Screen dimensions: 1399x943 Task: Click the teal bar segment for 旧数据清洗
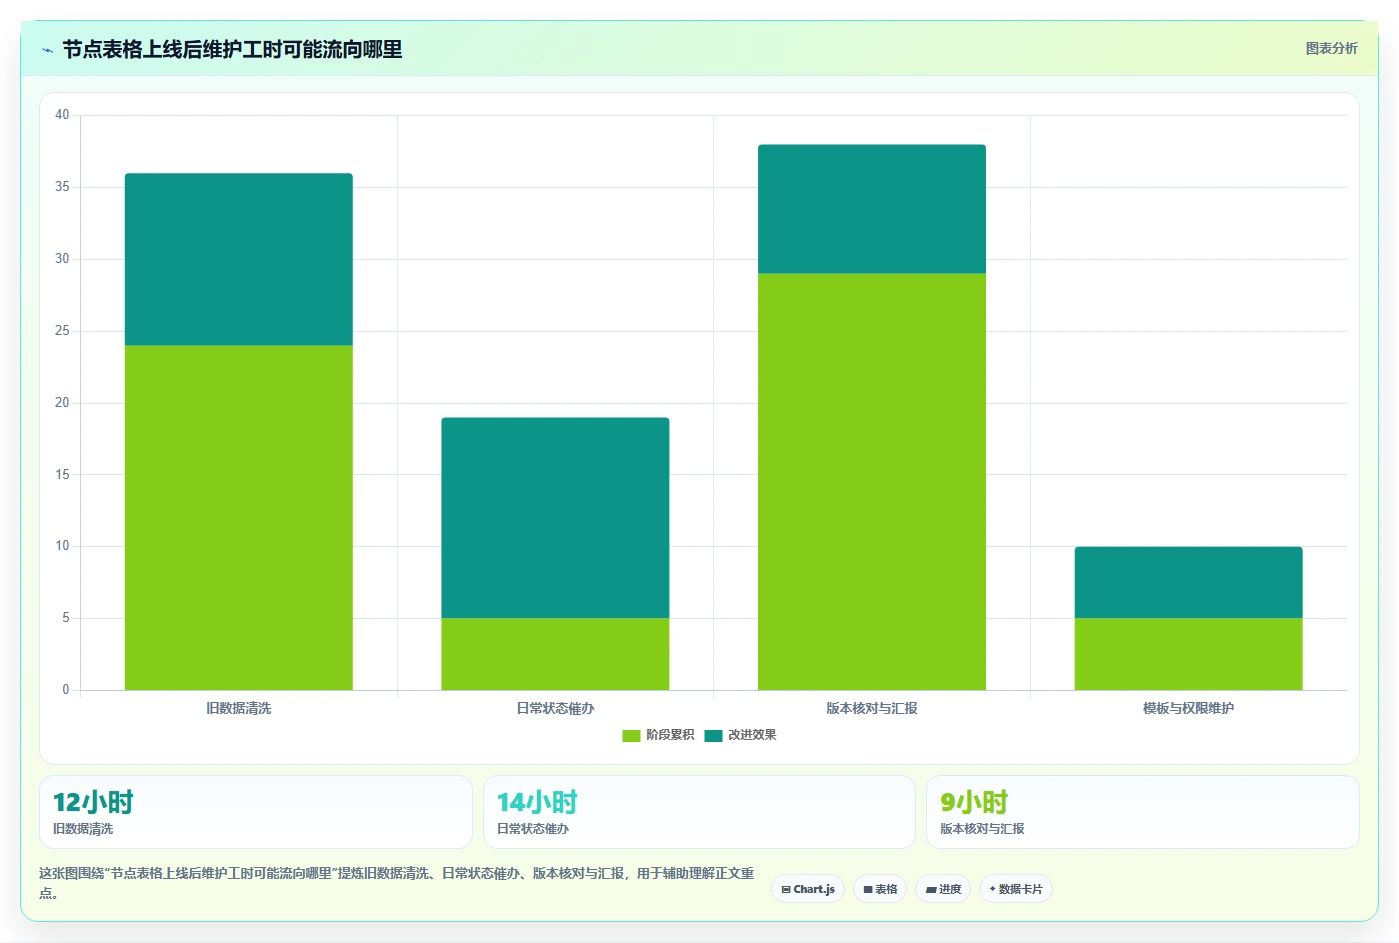pos(238,259)
